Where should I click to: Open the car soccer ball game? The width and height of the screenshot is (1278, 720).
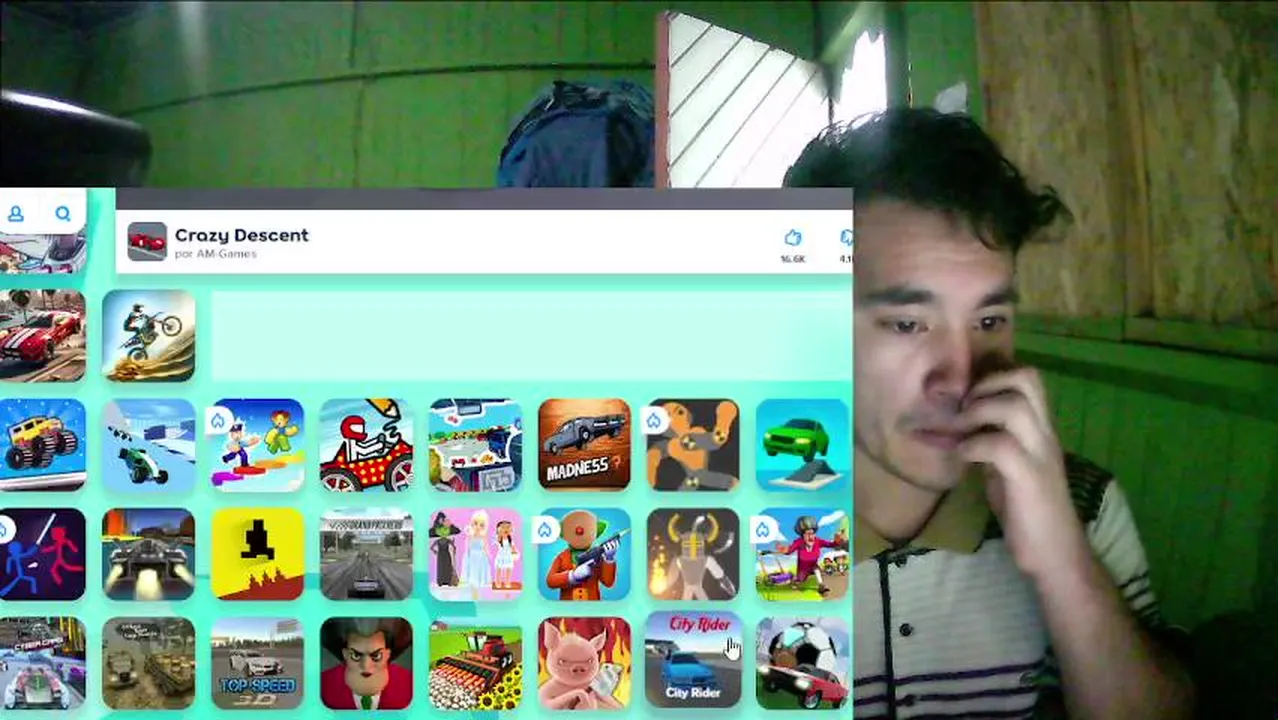(x=802, y=663)
